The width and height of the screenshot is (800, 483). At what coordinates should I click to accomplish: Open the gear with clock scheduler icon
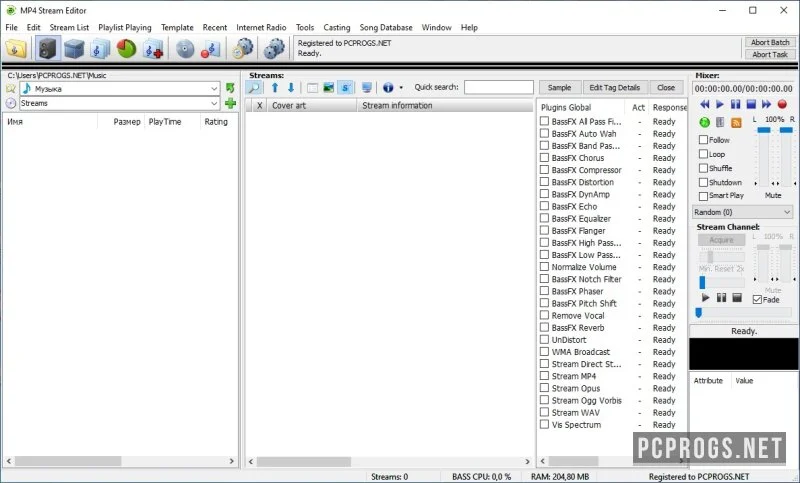(243, 49)
